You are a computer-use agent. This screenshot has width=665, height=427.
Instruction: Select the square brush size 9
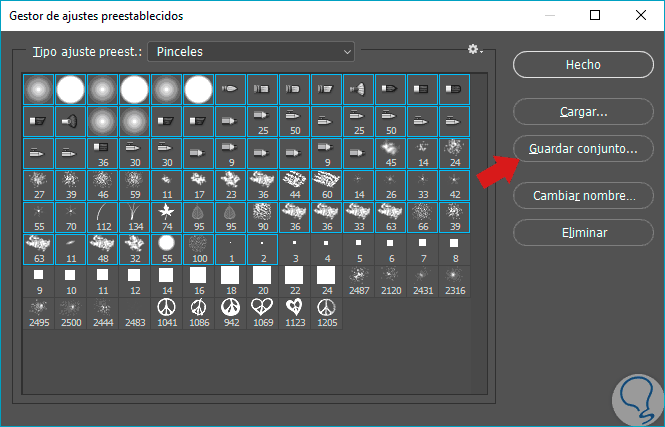[39, 279]
